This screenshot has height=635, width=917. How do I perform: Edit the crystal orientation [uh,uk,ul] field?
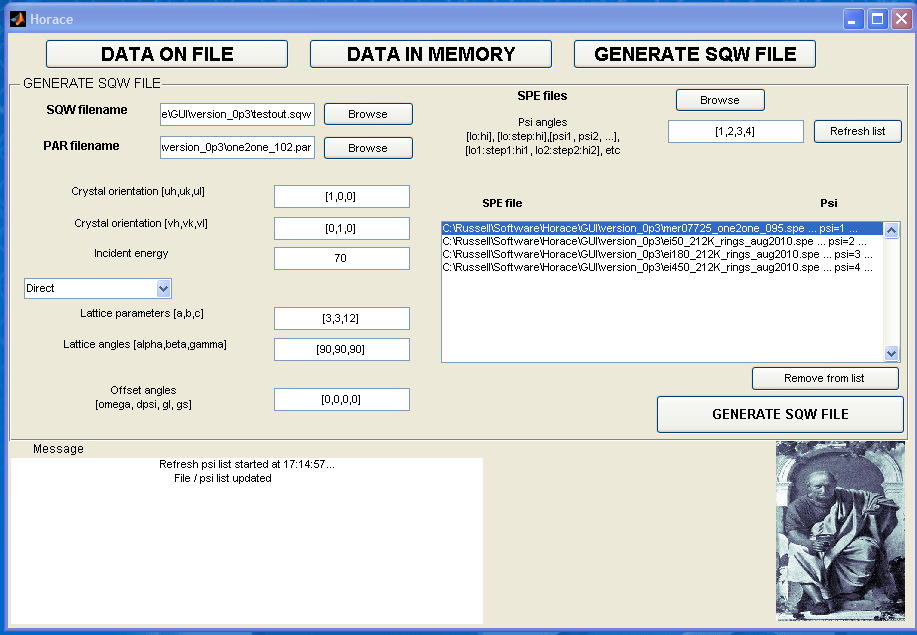(342, 196)
